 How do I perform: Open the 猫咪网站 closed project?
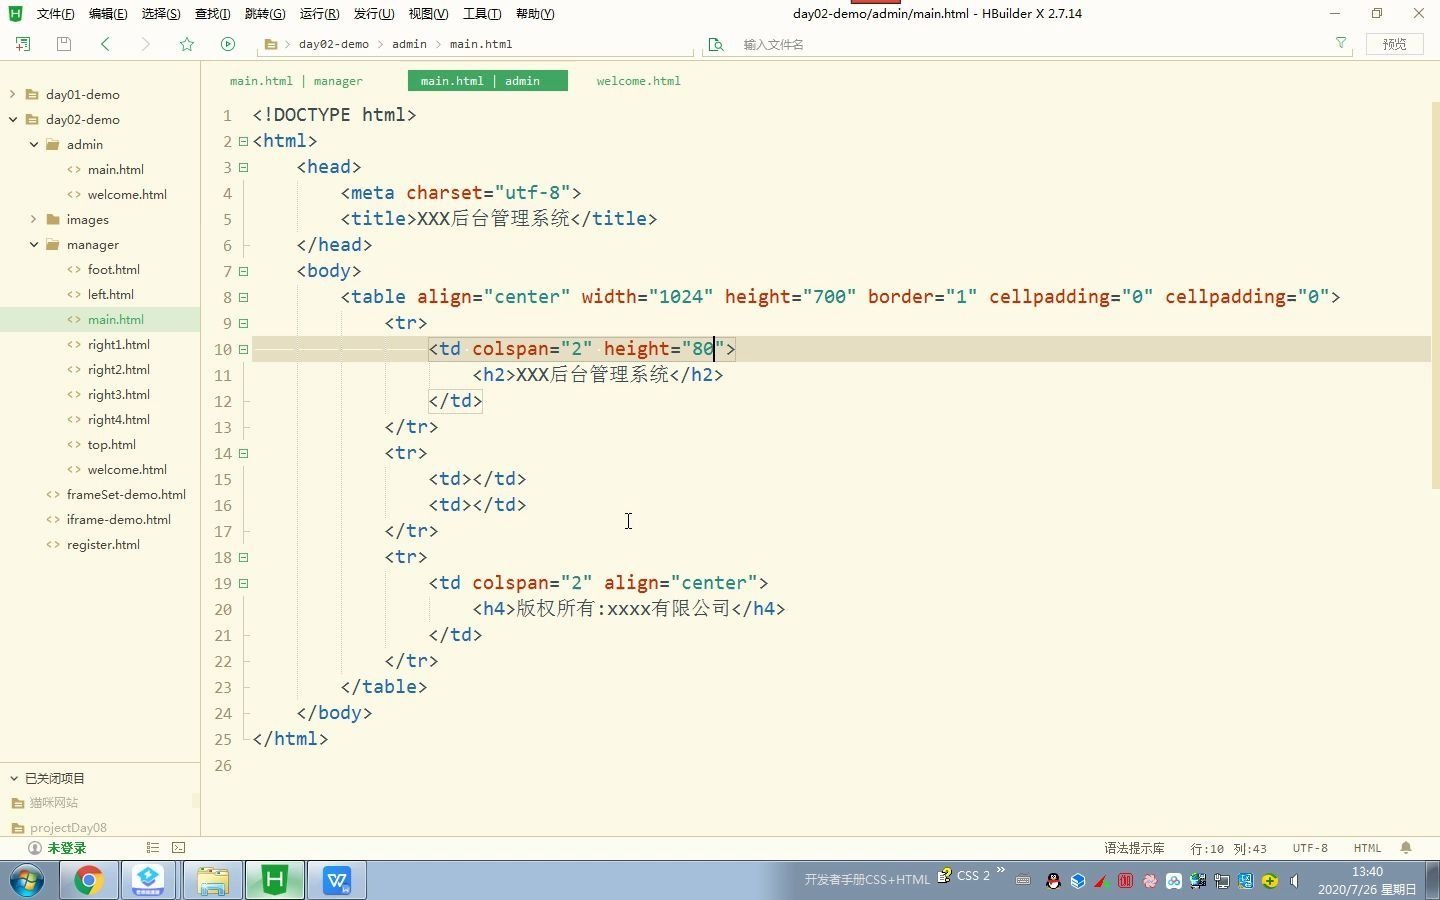tap(54, 802)
